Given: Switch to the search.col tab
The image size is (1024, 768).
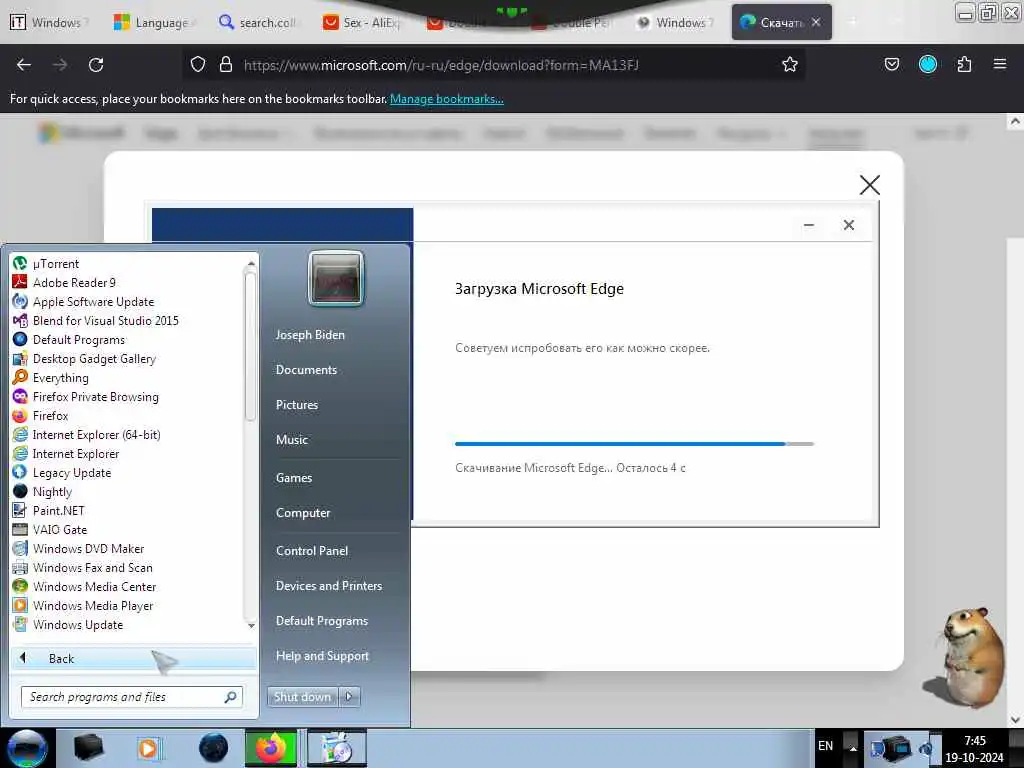Looking at the screenshot, I should click(259, 22).
